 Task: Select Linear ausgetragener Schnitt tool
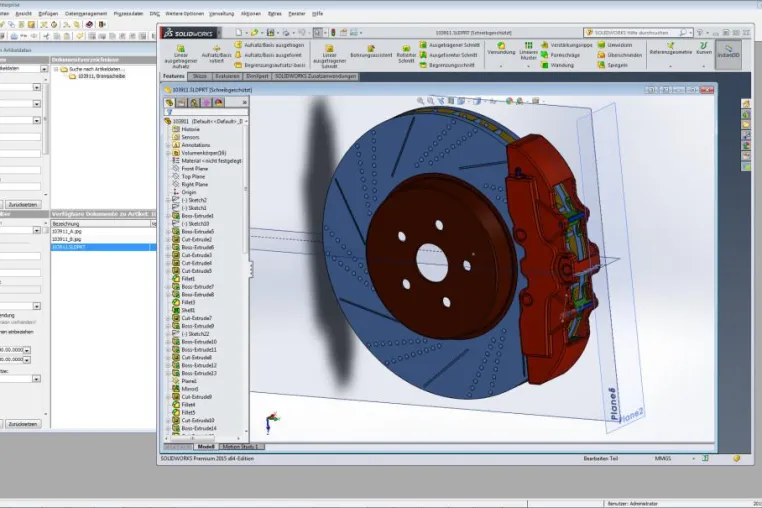click(x=329, y=56)
